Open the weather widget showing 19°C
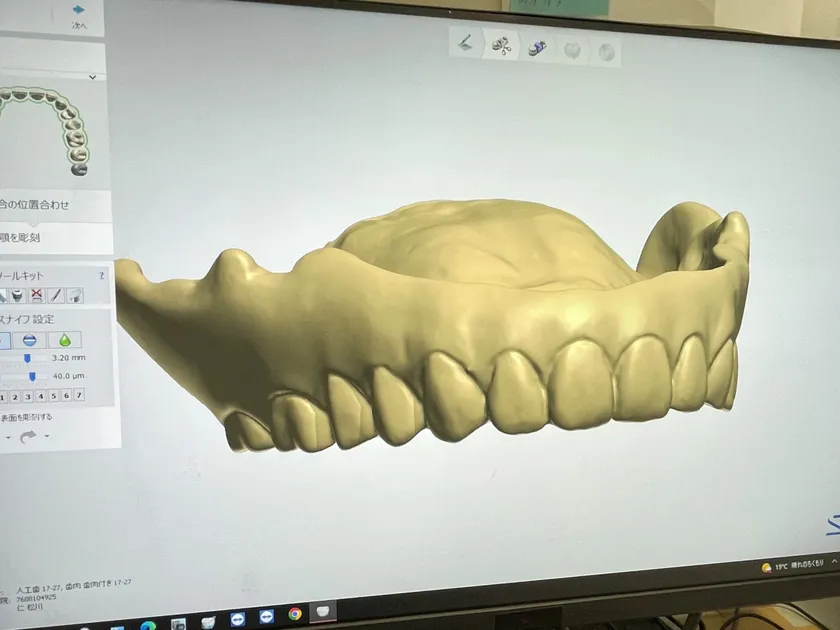 tap(793, 565)
